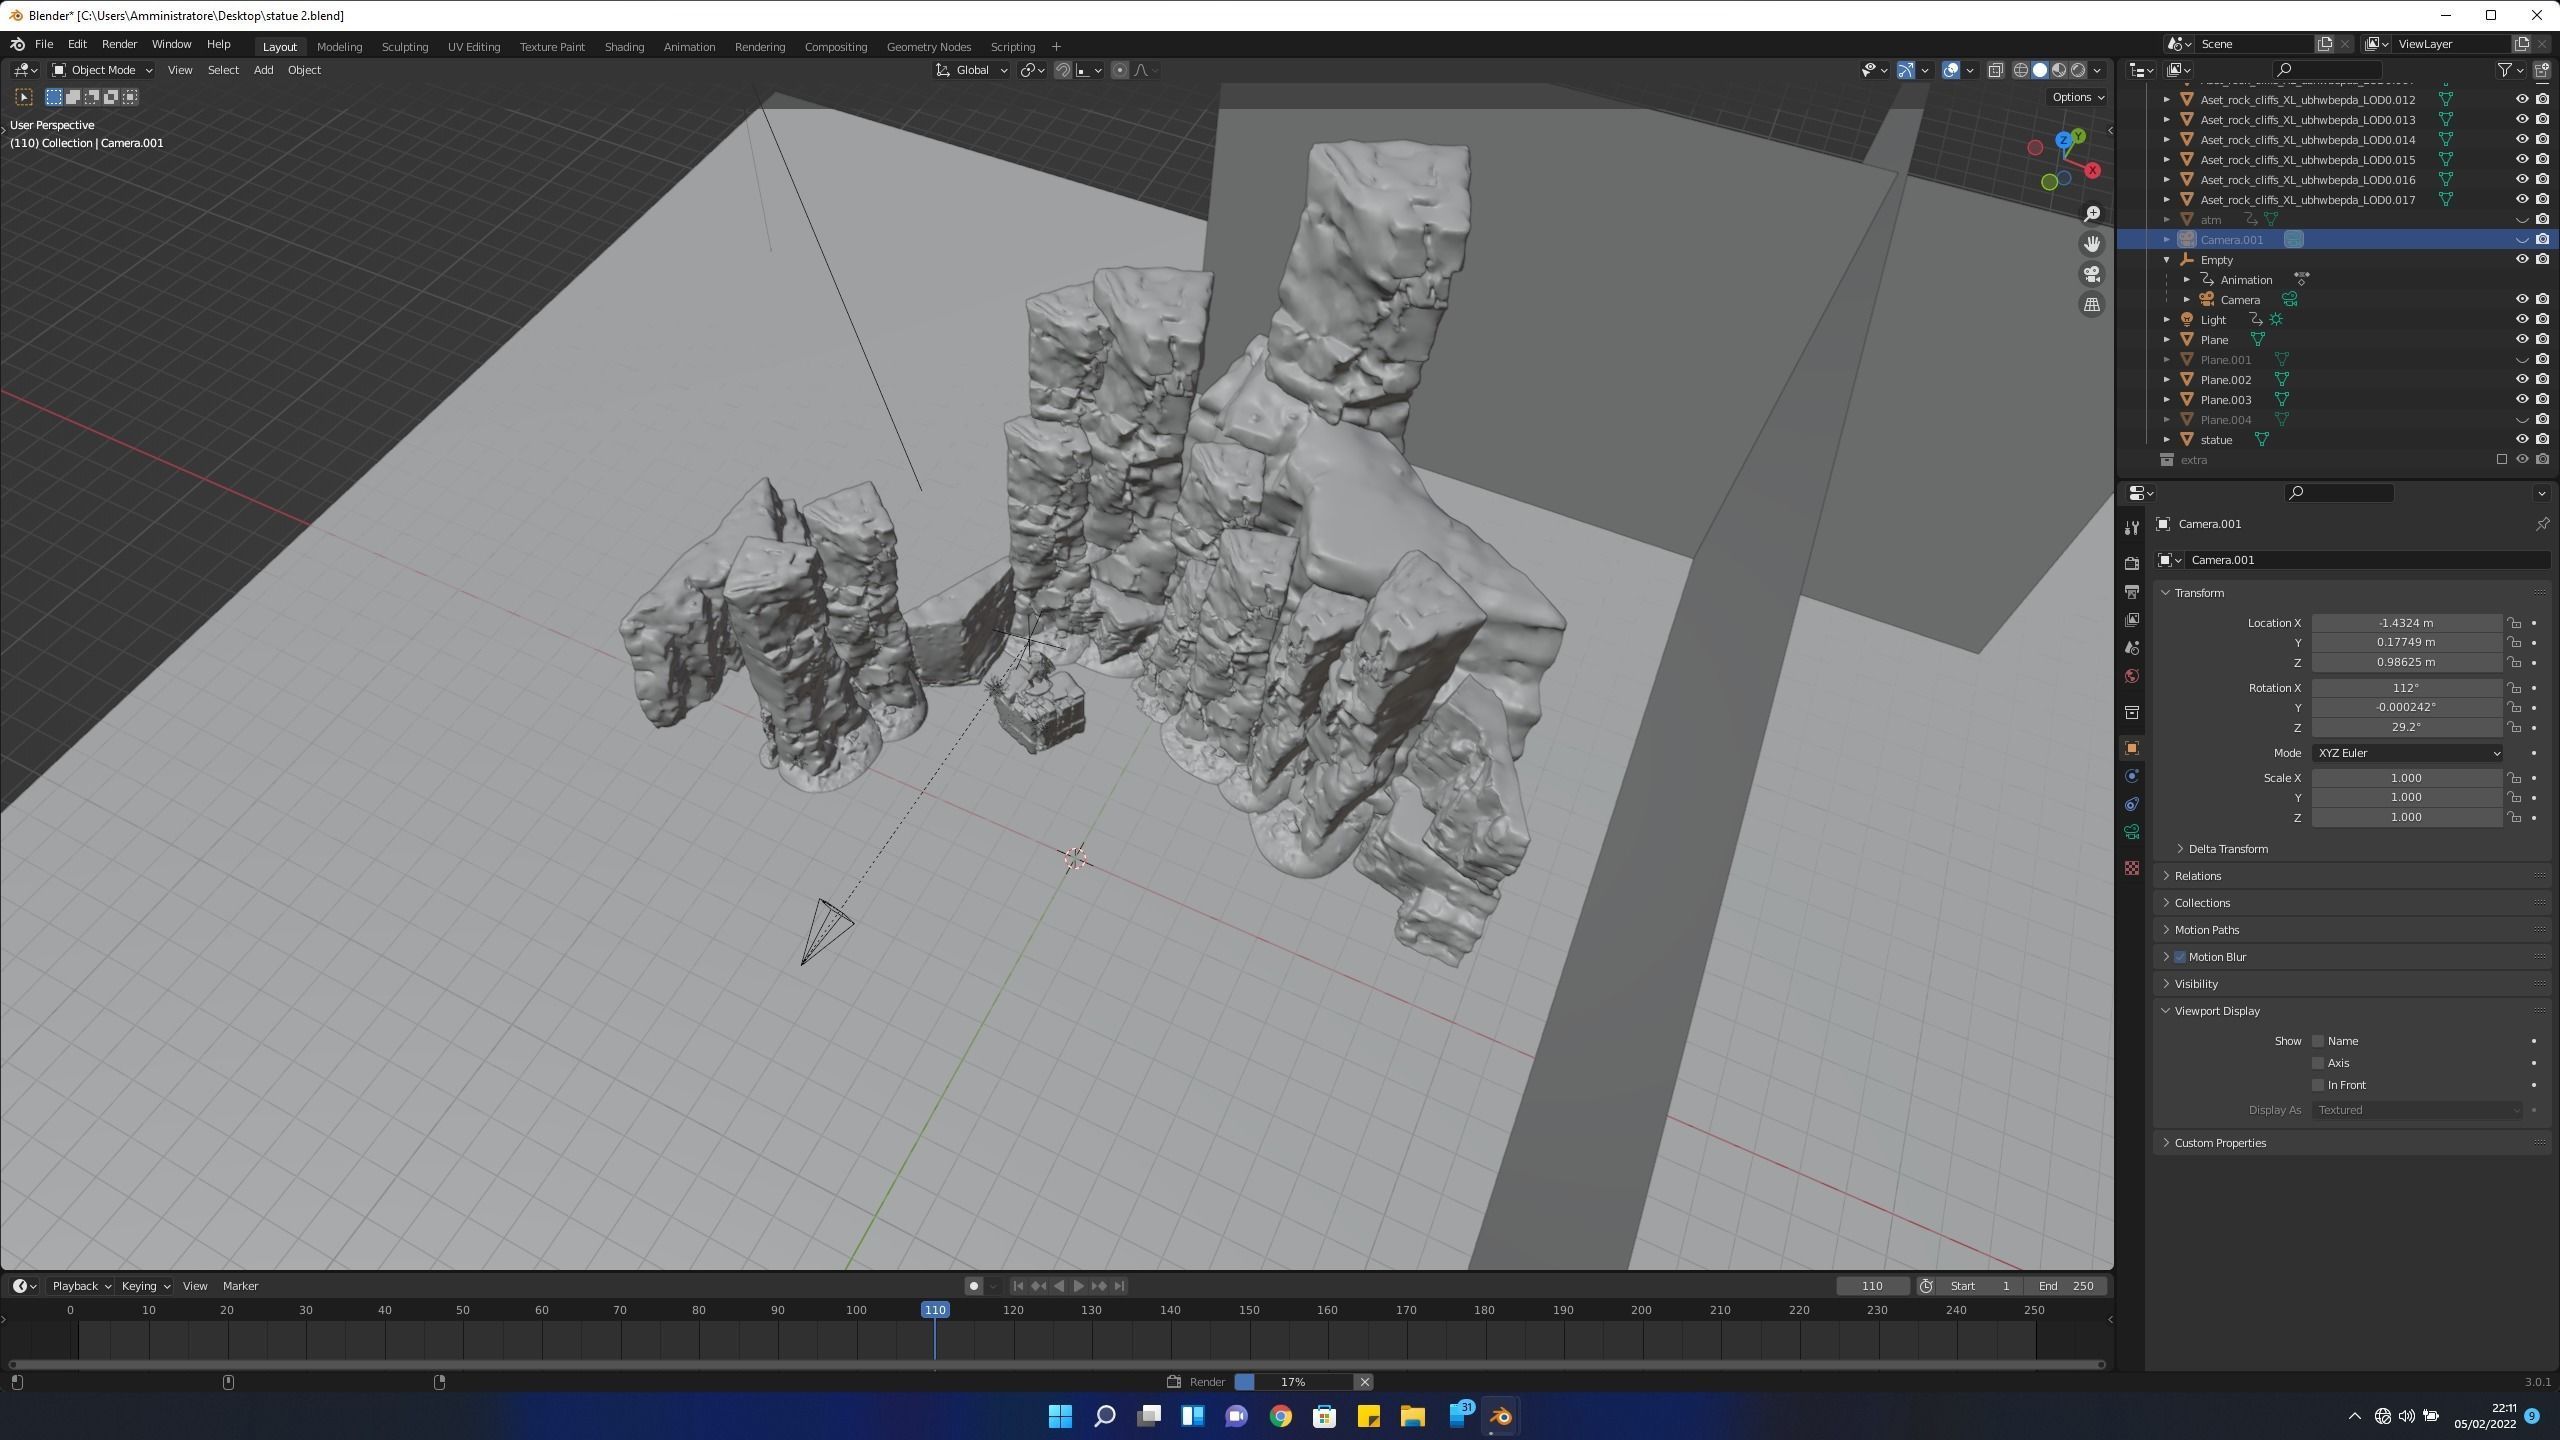Enable the In Front checkbox
The height and width of the screenshot is (1440, 2560).
[2318, 1085]
